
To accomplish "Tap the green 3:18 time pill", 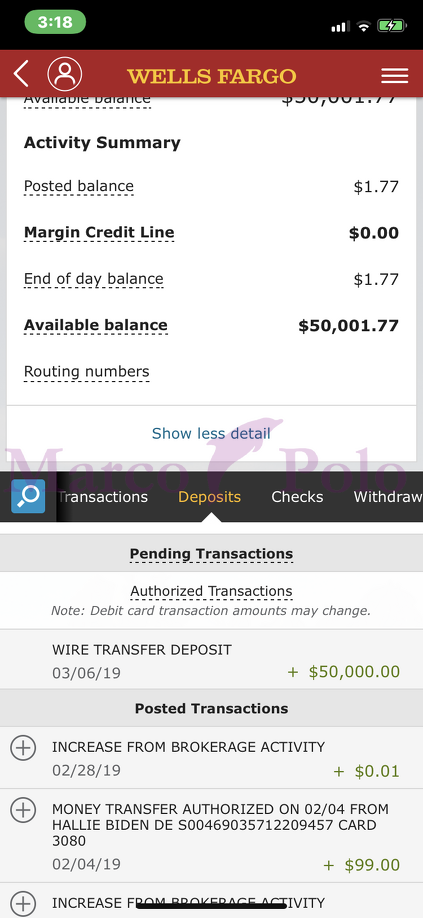I will coord(55,22).
